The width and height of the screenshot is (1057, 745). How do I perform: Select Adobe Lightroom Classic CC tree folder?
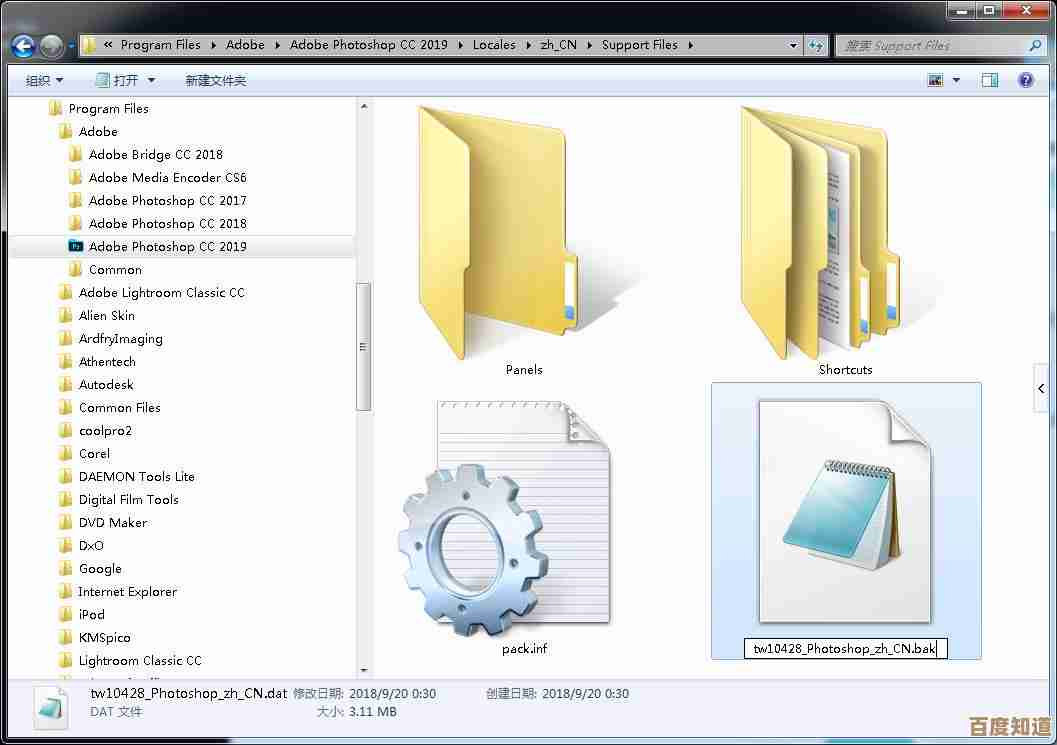click(x=161, y=292)
